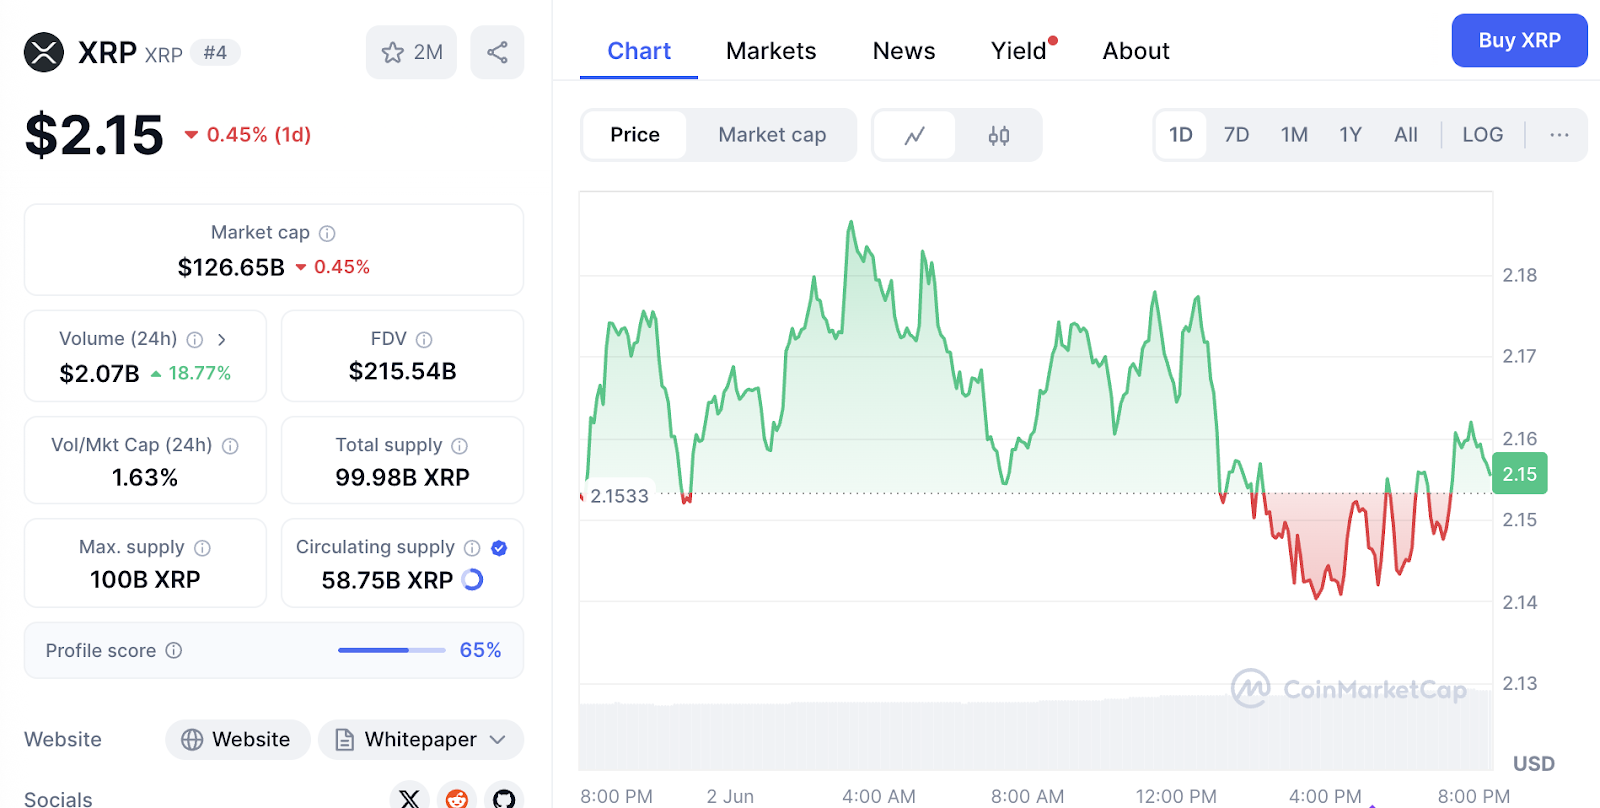Click the Profile score progress bar

click(392, 651)
